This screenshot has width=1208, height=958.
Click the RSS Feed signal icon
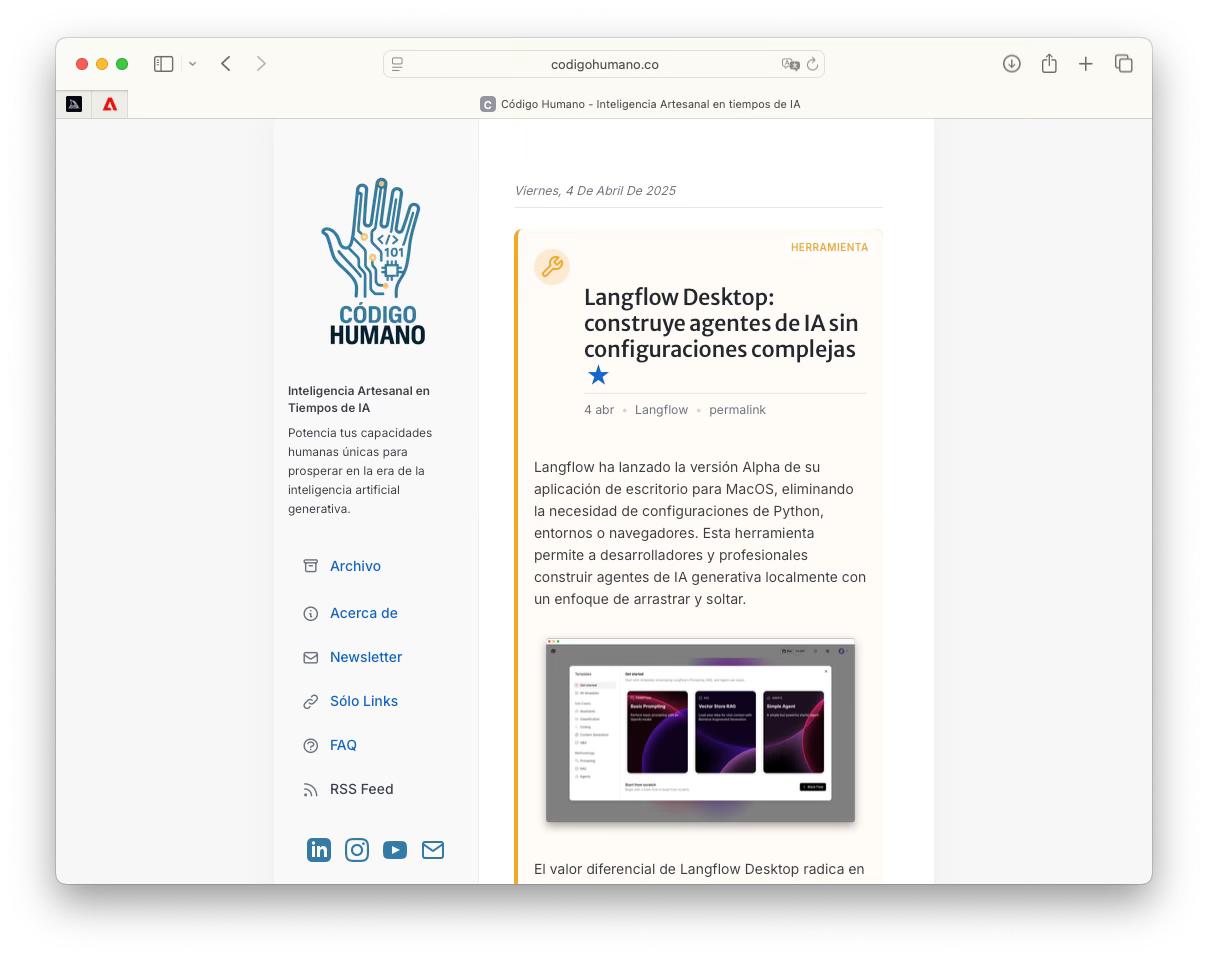tap(310, 790)
